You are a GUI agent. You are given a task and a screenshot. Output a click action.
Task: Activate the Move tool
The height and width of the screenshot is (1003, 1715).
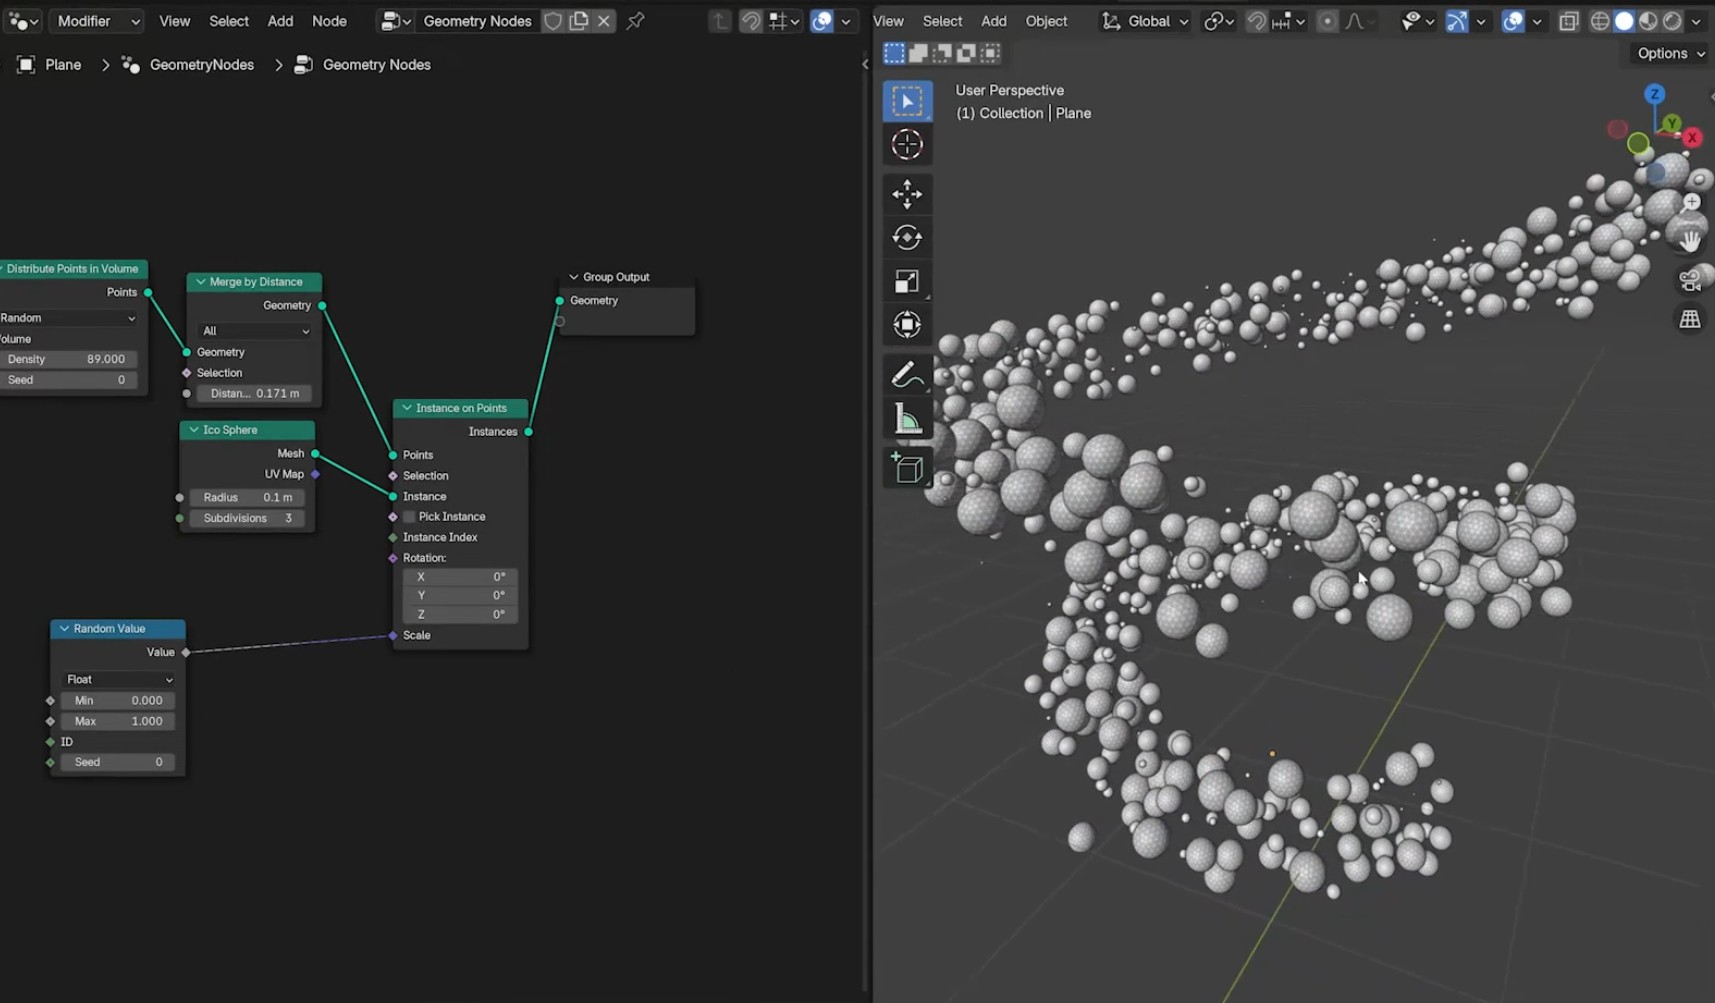click(x=907, y=194)
